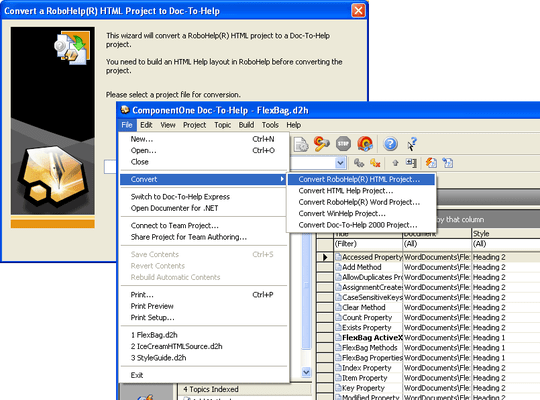Choose New... from the File menu
The image size is (540, 400).
coord(203,139)
